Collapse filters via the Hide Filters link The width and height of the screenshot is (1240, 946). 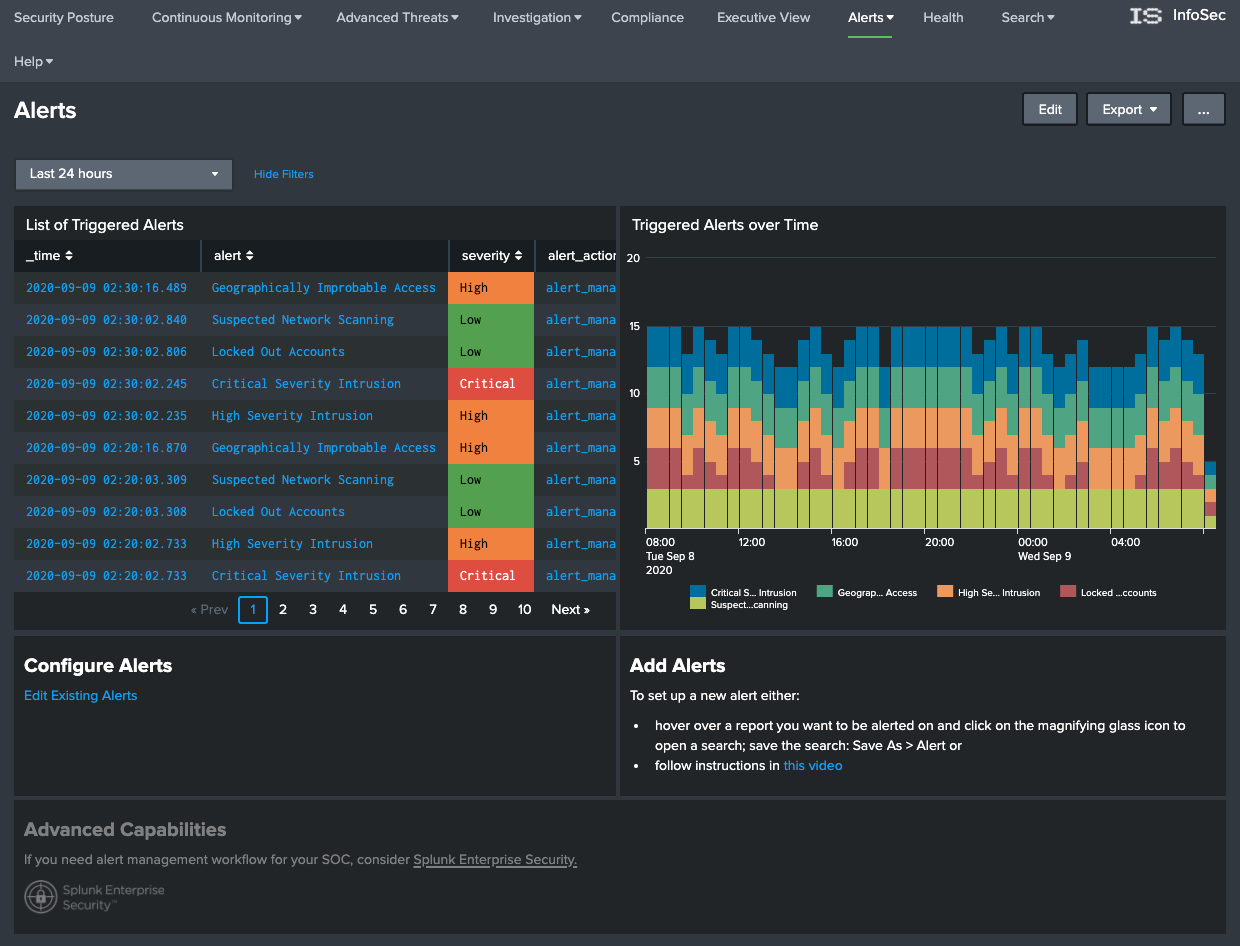[283, 174]
